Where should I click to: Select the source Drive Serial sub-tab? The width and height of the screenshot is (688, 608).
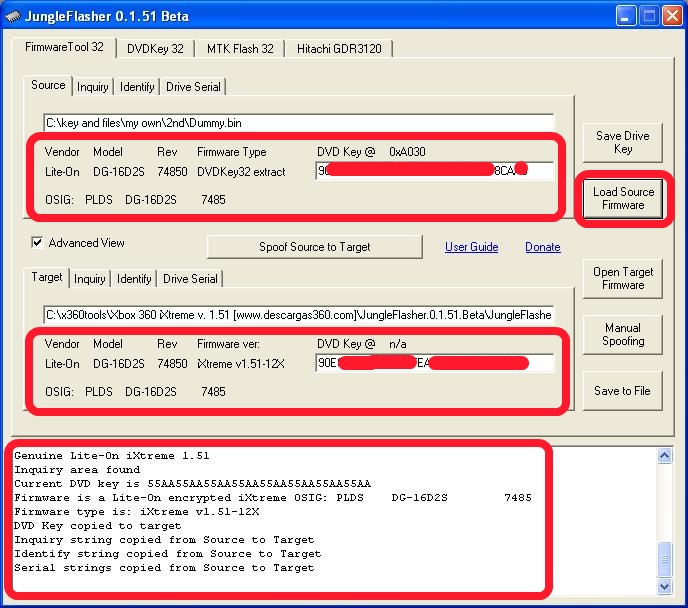tap(193, 87)
